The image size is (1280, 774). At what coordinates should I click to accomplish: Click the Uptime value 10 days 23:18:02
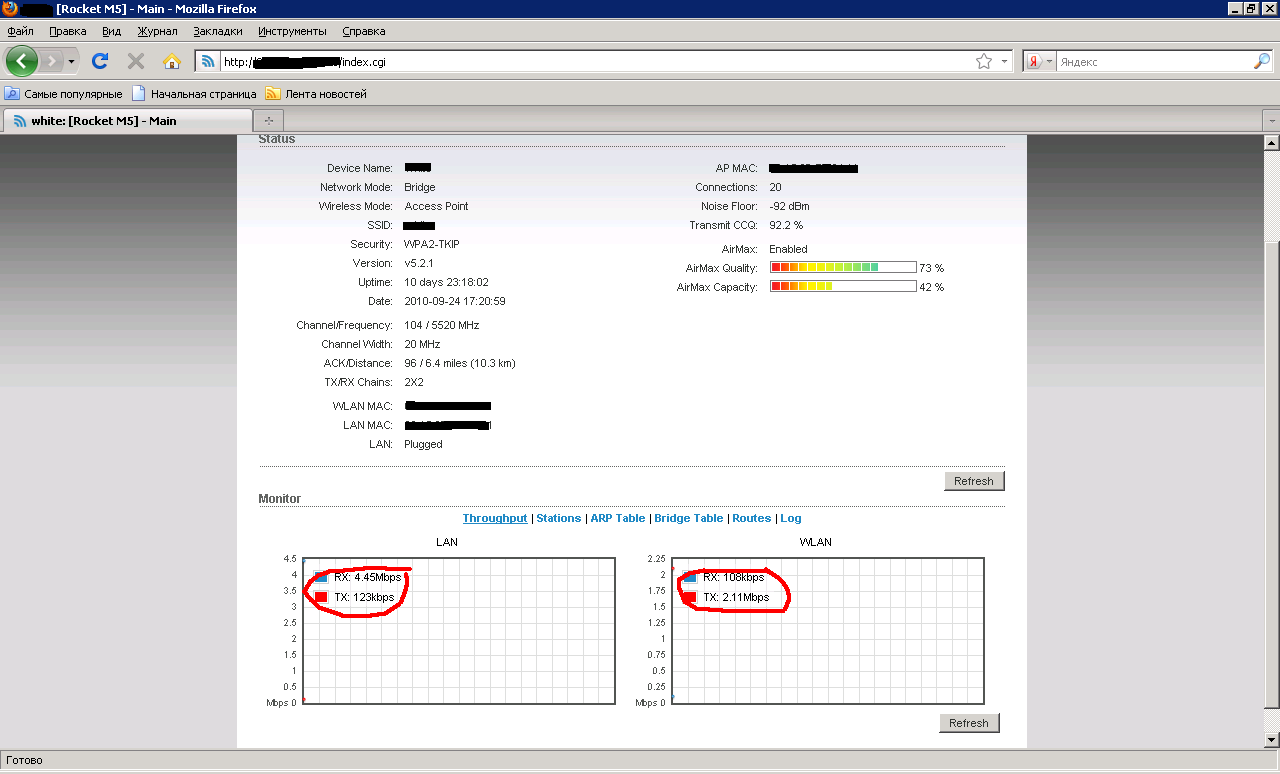446,282
